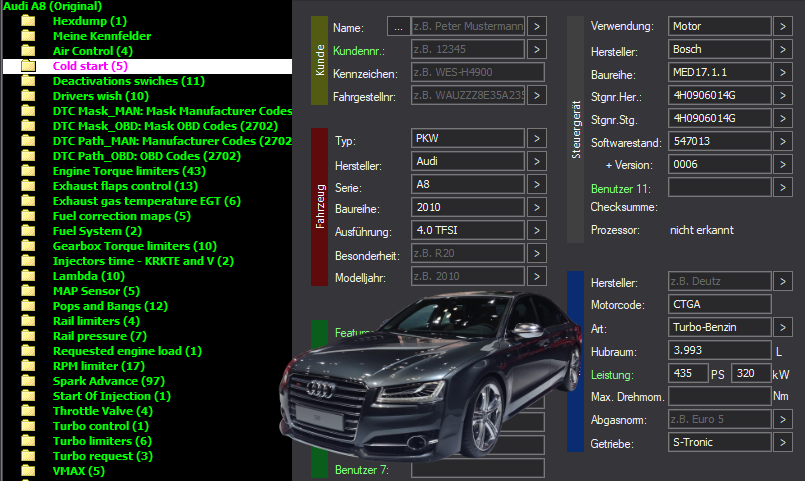Open the arrow next to Typ PKW
Viewport: 805px width, 481px height.
click(x=536, y=138)
